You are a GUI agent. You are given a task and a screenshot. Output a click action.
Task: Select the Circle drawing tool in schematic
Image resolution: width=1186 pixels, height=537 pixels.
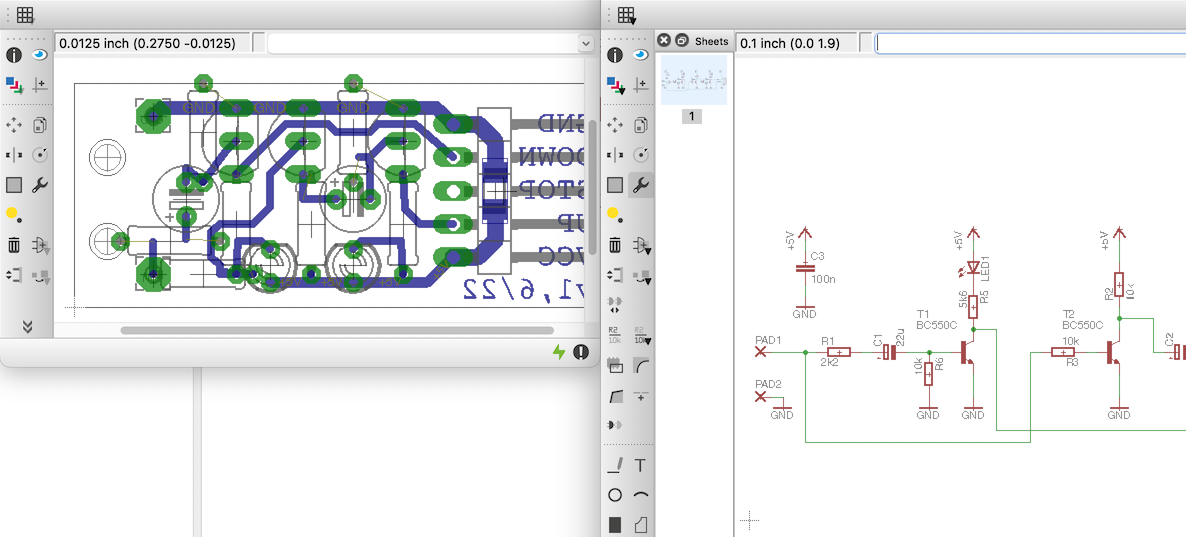point(615,495)
